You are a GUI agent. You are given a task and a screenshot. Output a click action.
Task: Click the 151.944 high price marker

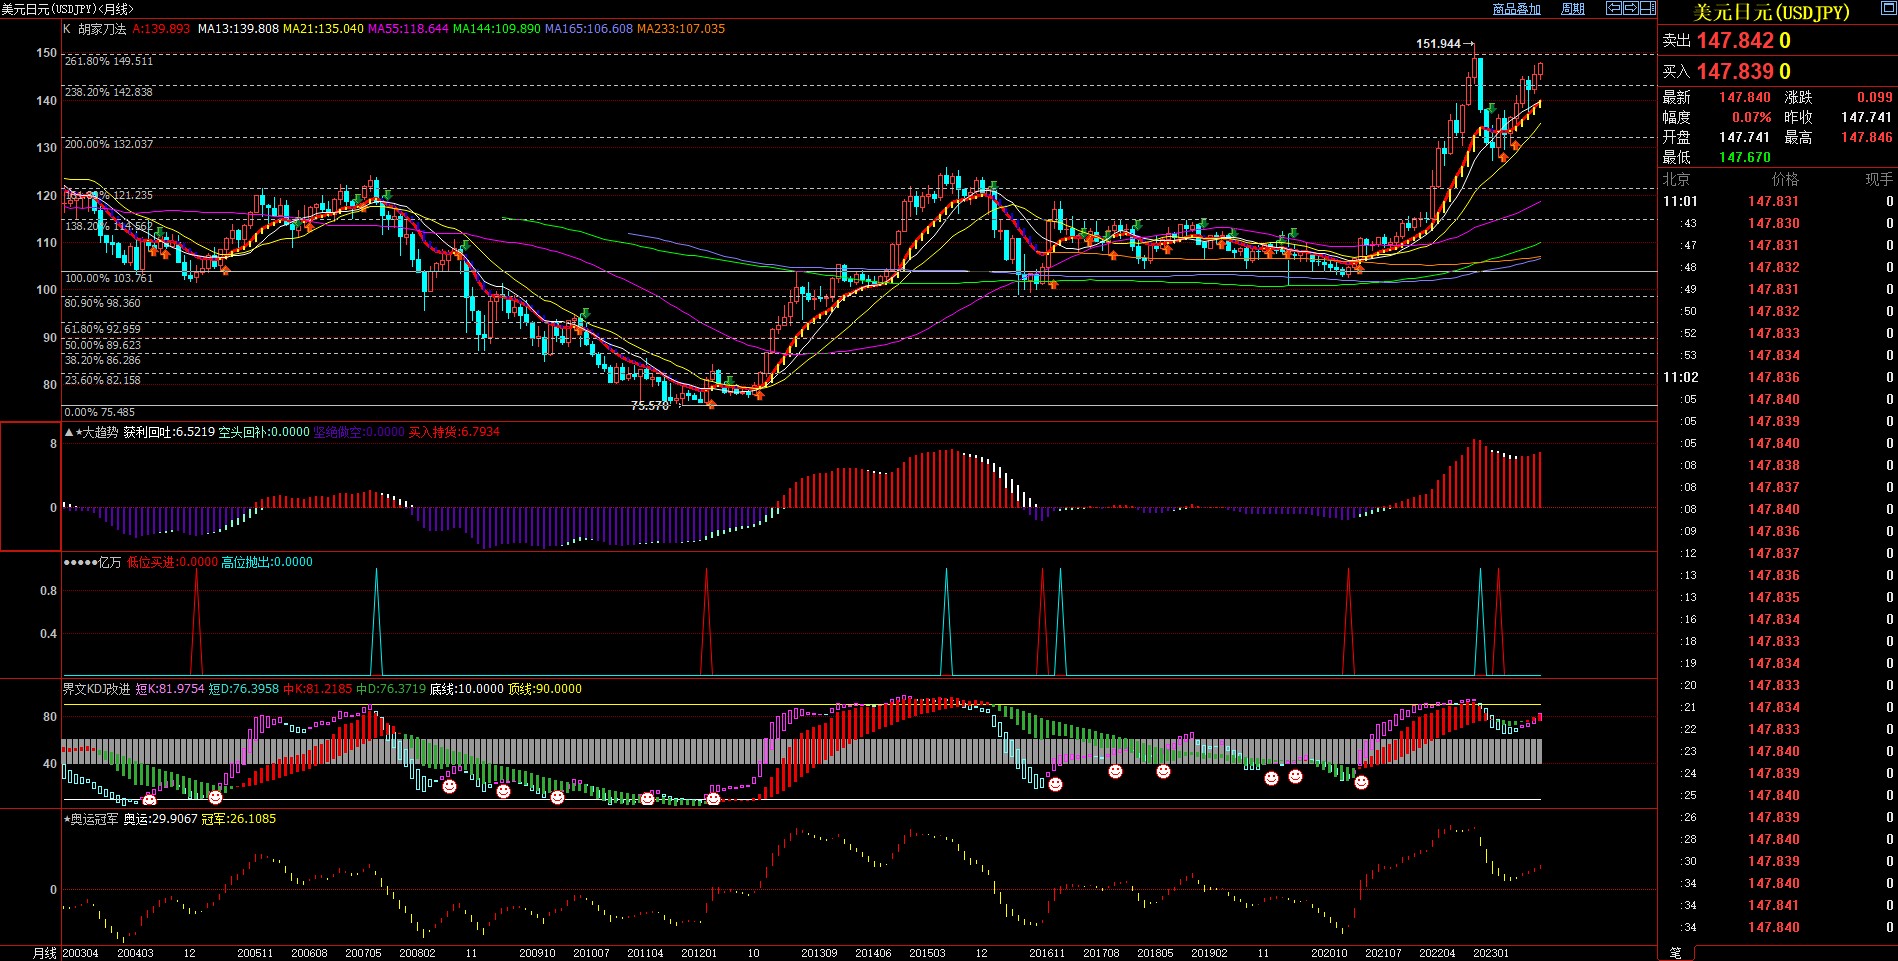1438,44
